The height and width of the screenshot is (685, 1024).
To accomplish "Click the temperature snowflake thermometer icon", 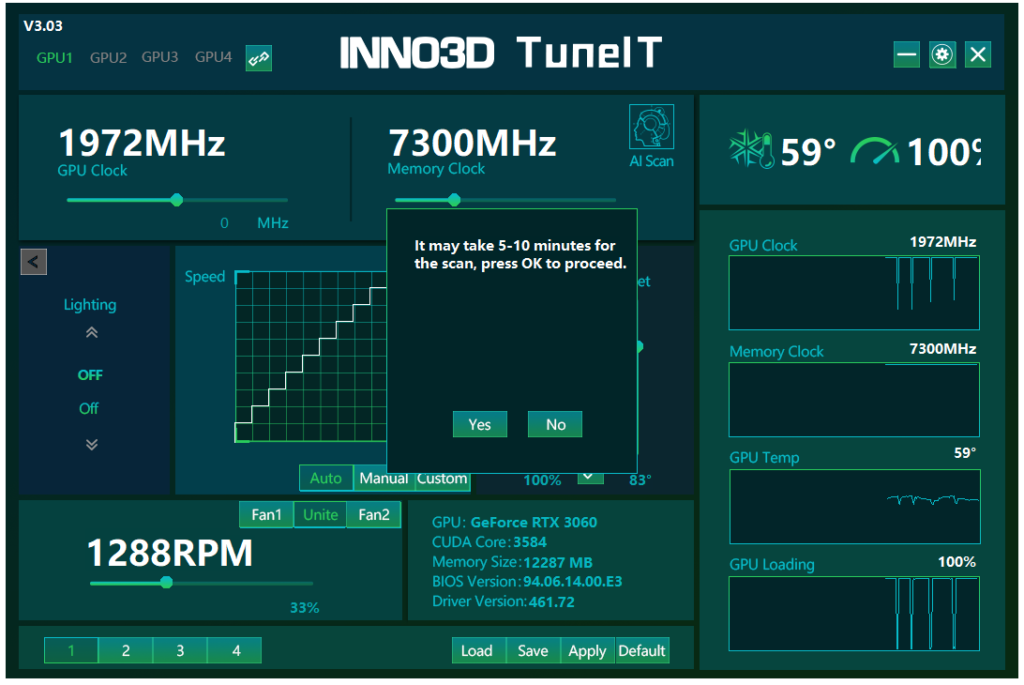I will (x=751, y=150).
